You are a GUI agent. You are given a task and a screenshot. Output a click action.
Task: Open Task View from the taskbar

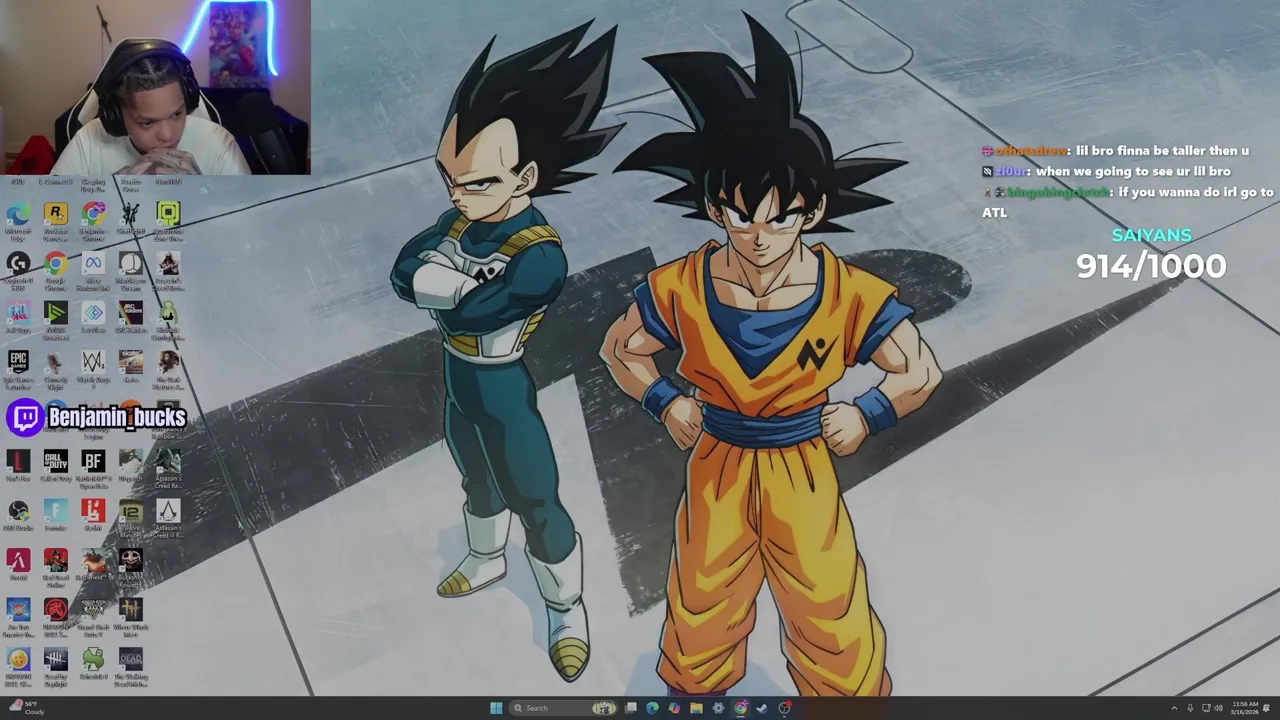(631, 708)
